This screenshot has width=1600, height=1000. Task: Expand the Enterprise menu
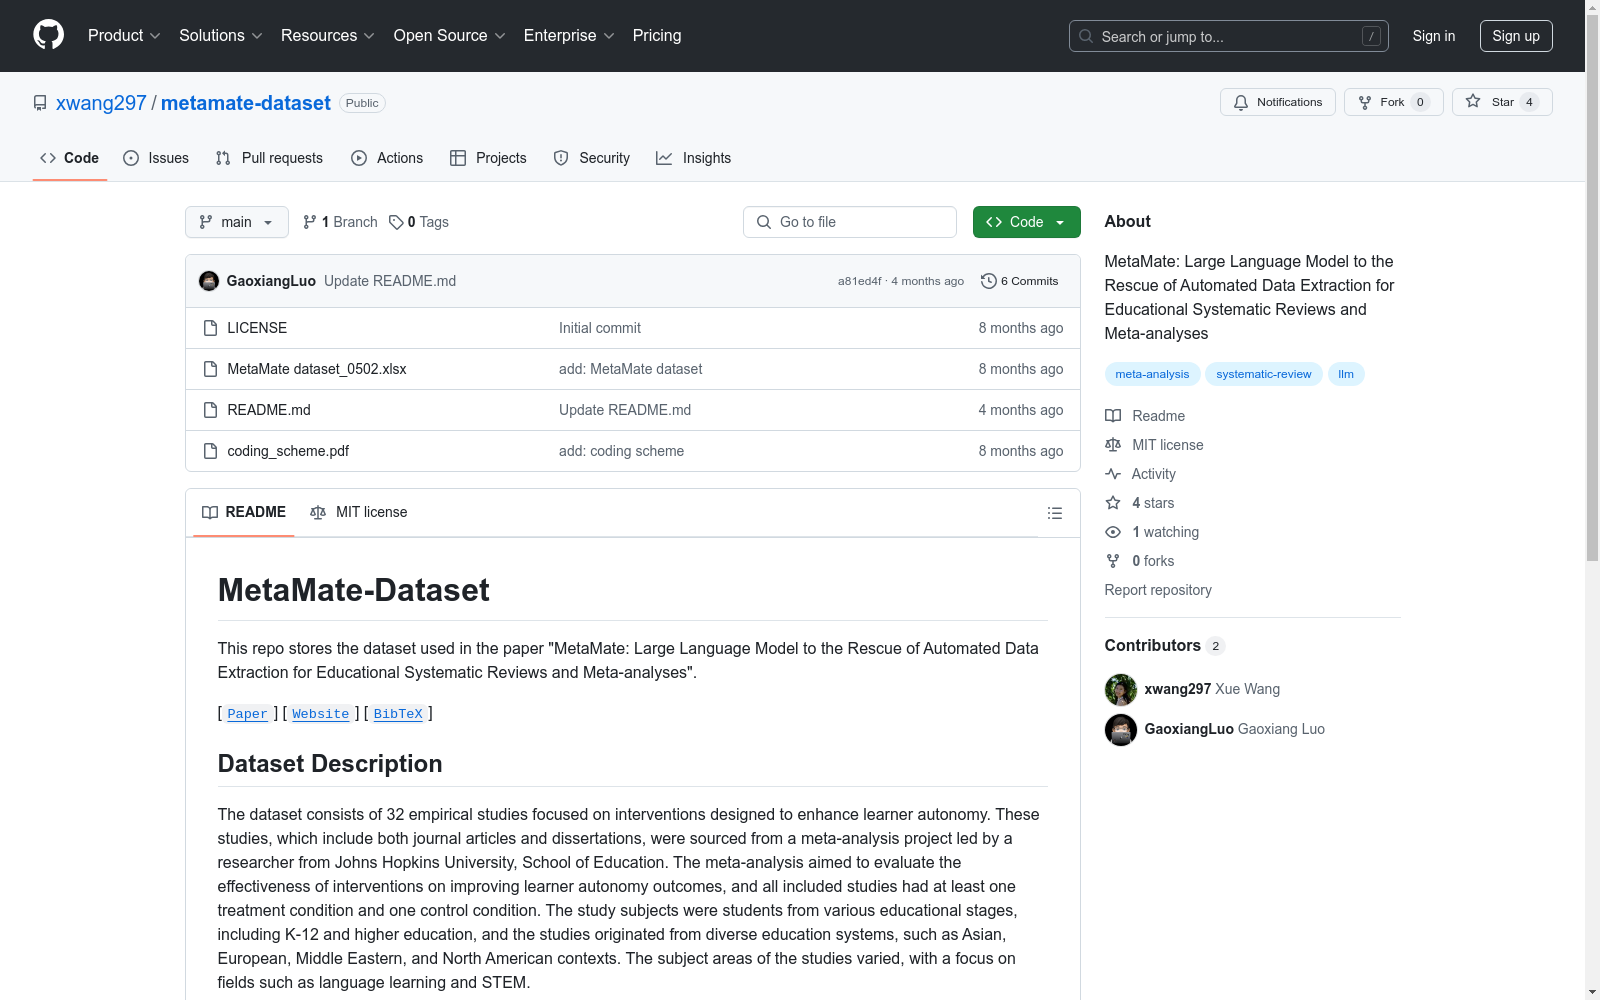coord(569,35)
